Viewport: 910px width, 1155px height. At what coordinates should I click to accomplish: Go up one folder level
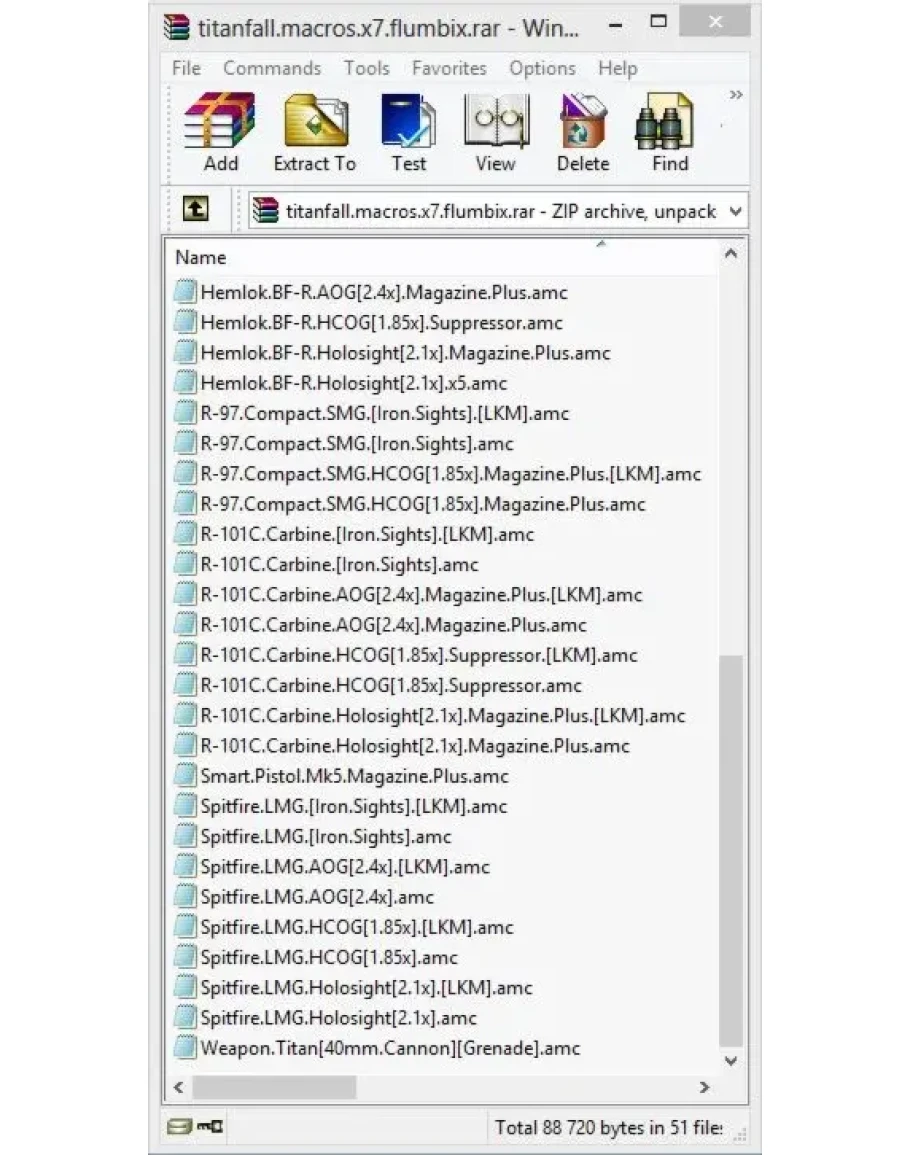195,210
